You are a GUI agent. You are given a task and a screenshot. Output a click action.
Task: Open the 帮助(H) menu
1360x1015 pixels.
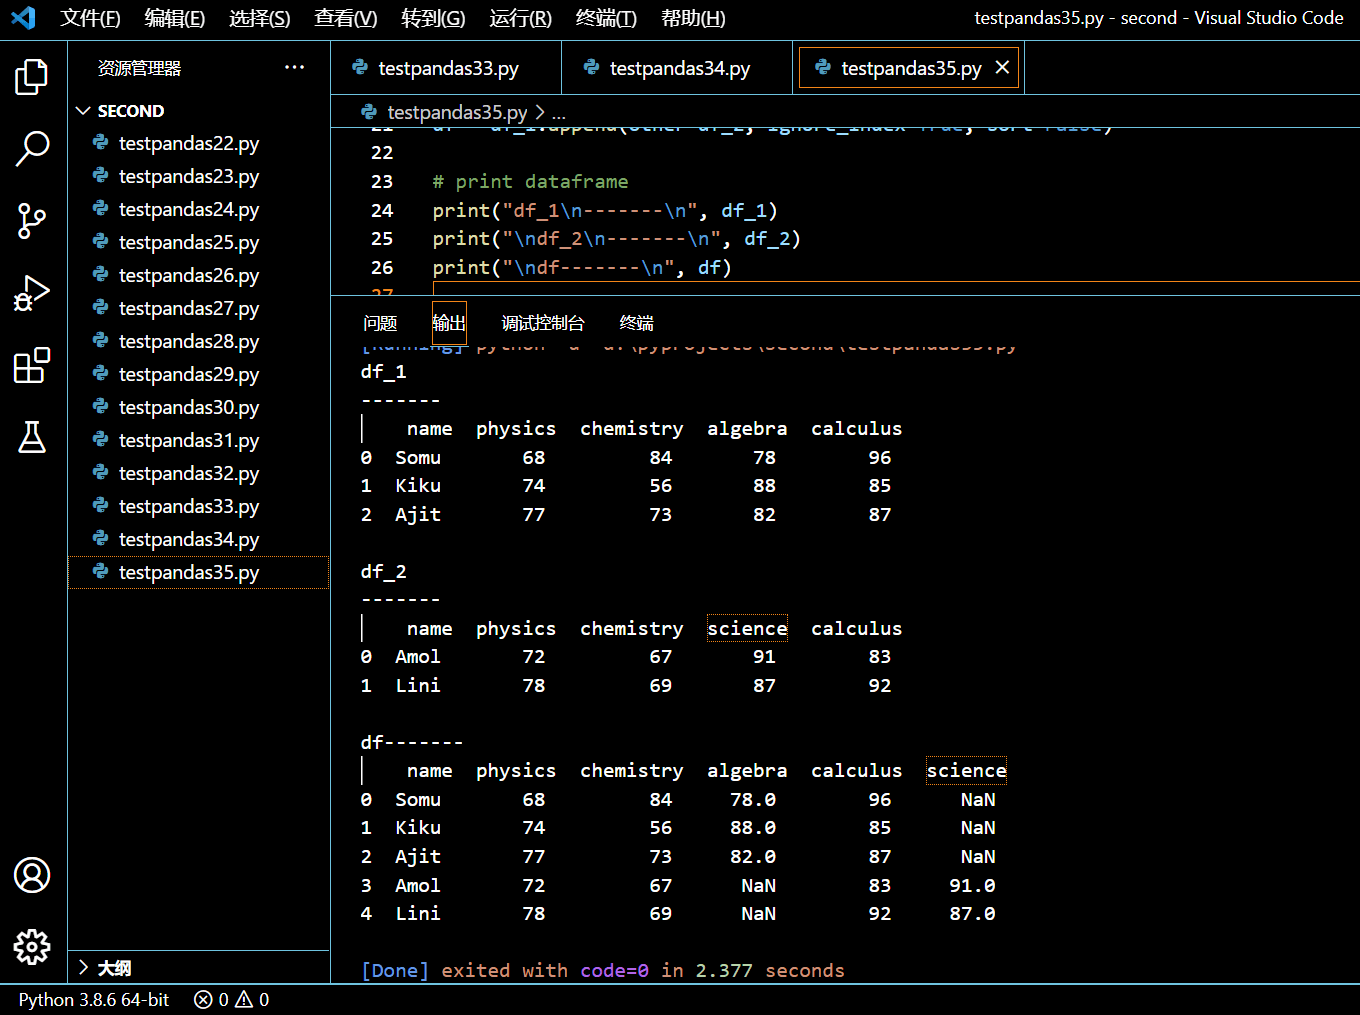[x=693, y=18]
